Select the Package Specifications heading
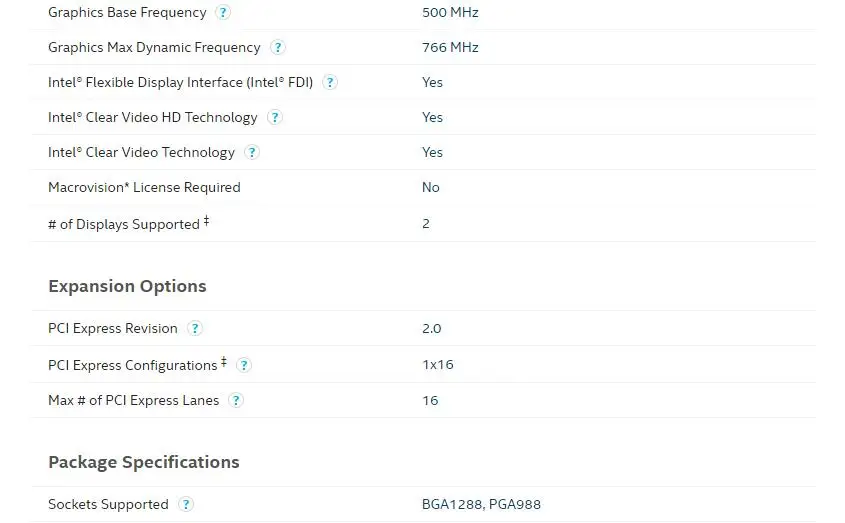 pyautogui.click(x=143, y=462)
